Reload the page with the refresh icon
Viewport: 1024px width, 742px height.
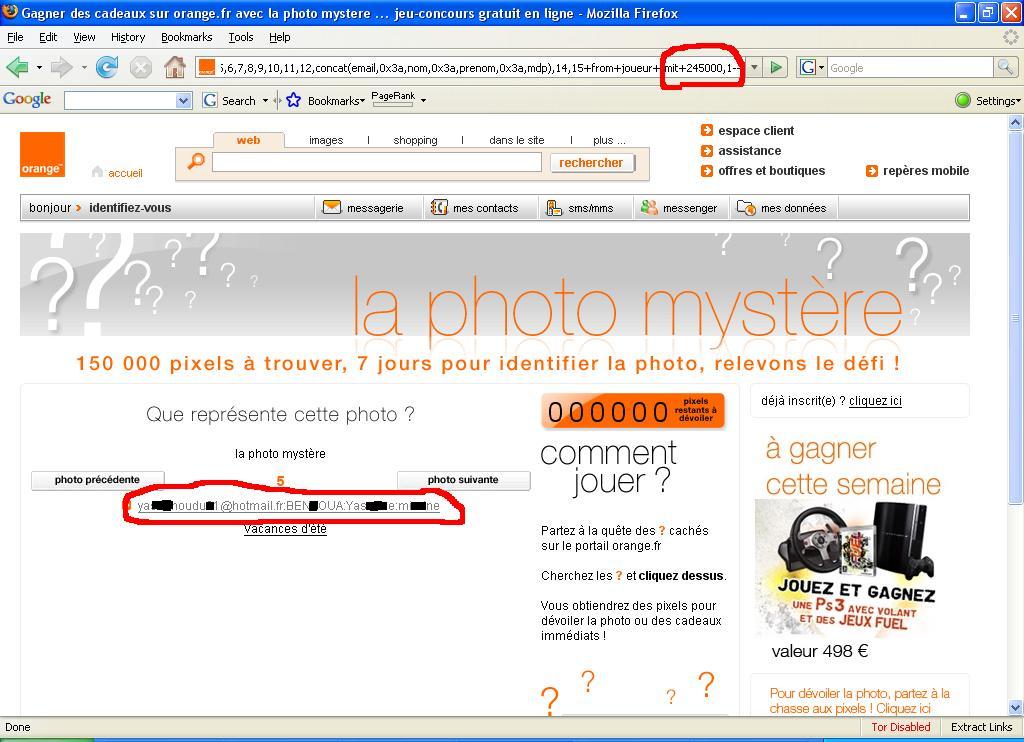pos(107,67)
